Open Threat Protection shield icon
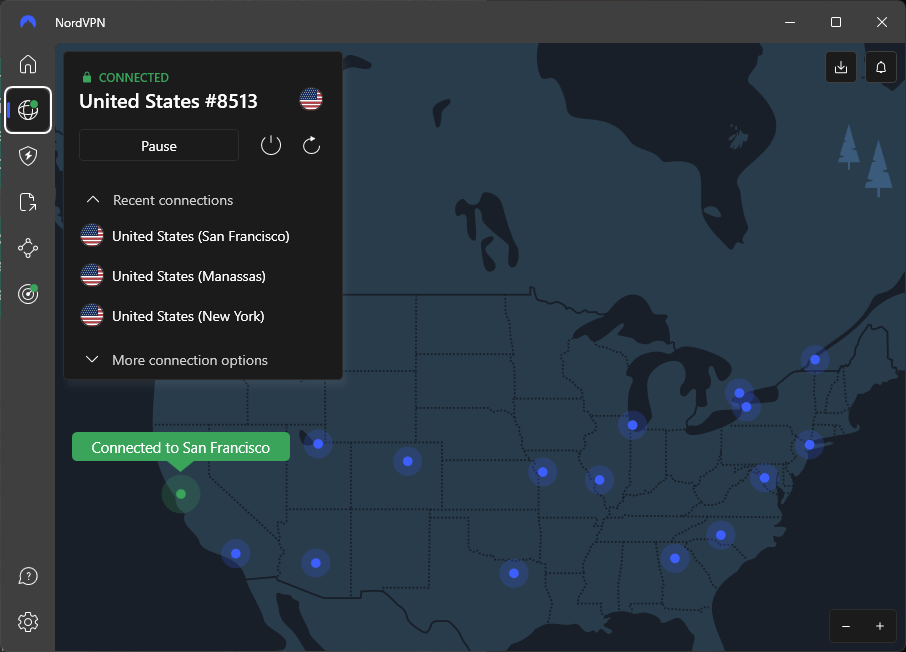The width and height of the screenshot is (906, 652). pos(28,156)
